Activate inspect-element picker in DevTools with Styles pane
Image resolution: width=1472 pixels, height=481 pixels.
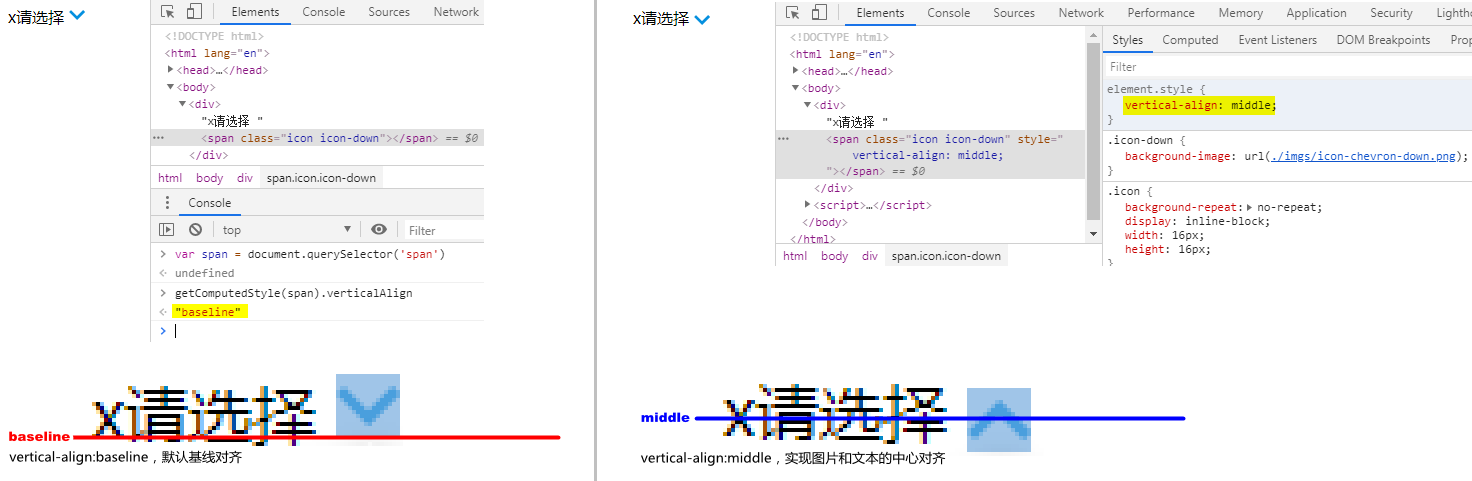point(792,13)
